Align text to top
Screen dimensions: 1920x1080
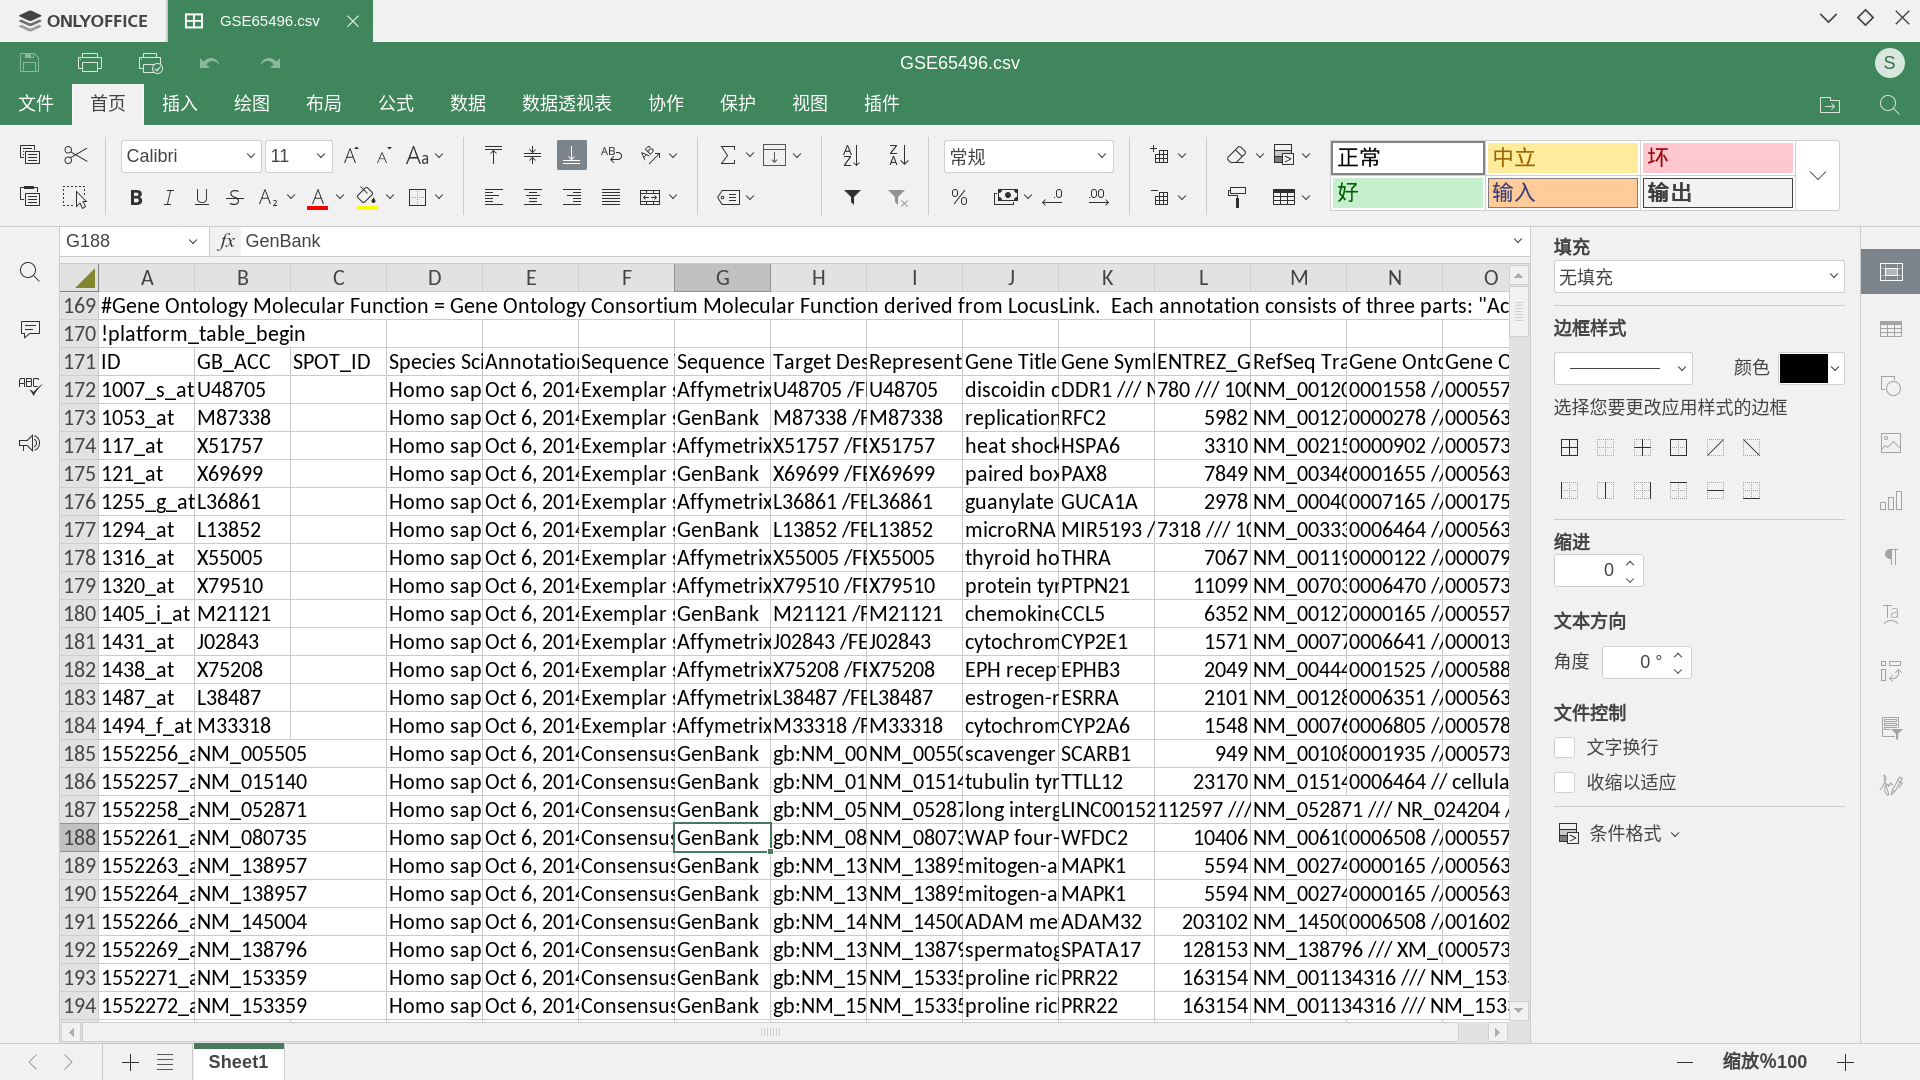(x=493, y=155)
